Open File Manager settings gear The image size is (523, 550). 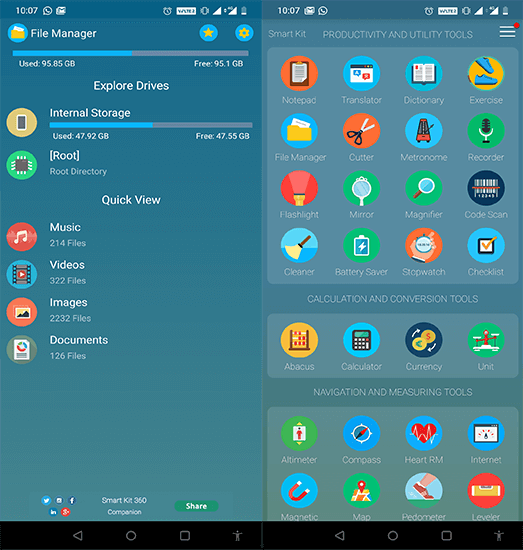pyautogui.click(x=244, y=33)
